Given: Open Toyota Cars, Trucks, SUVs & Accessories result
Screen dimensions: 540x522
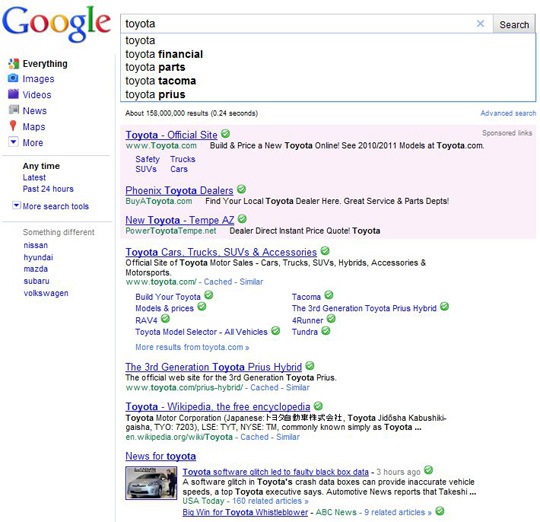Looking at the screenshot, I should tap(221, 252).
